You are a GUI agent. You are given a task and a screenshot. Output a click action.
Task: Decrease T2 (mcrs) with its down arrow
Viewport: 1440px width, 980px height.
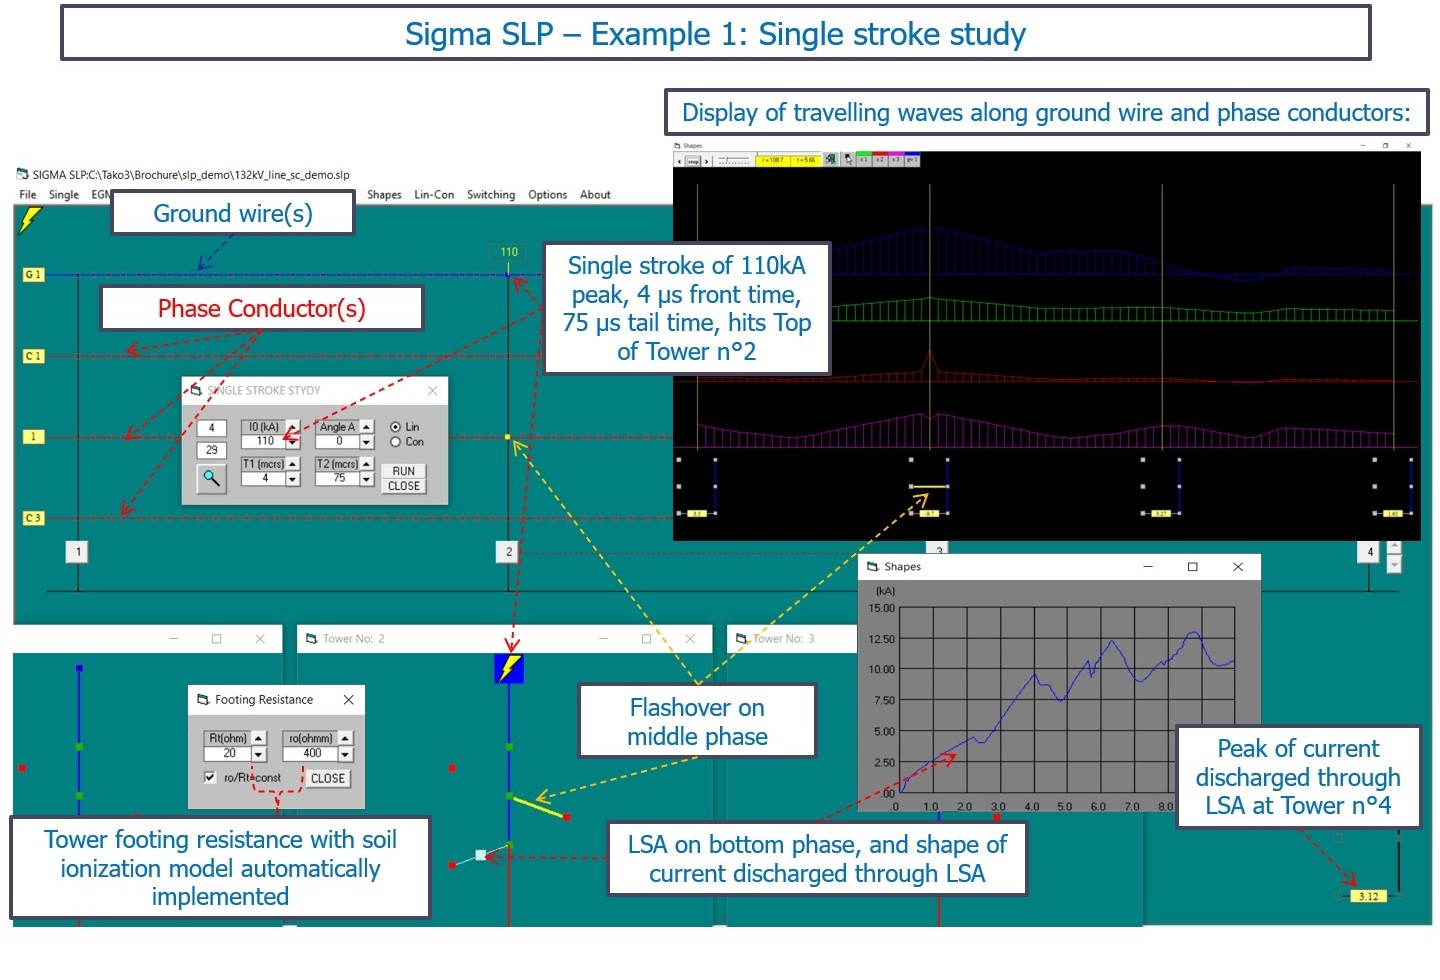(366, 478)
